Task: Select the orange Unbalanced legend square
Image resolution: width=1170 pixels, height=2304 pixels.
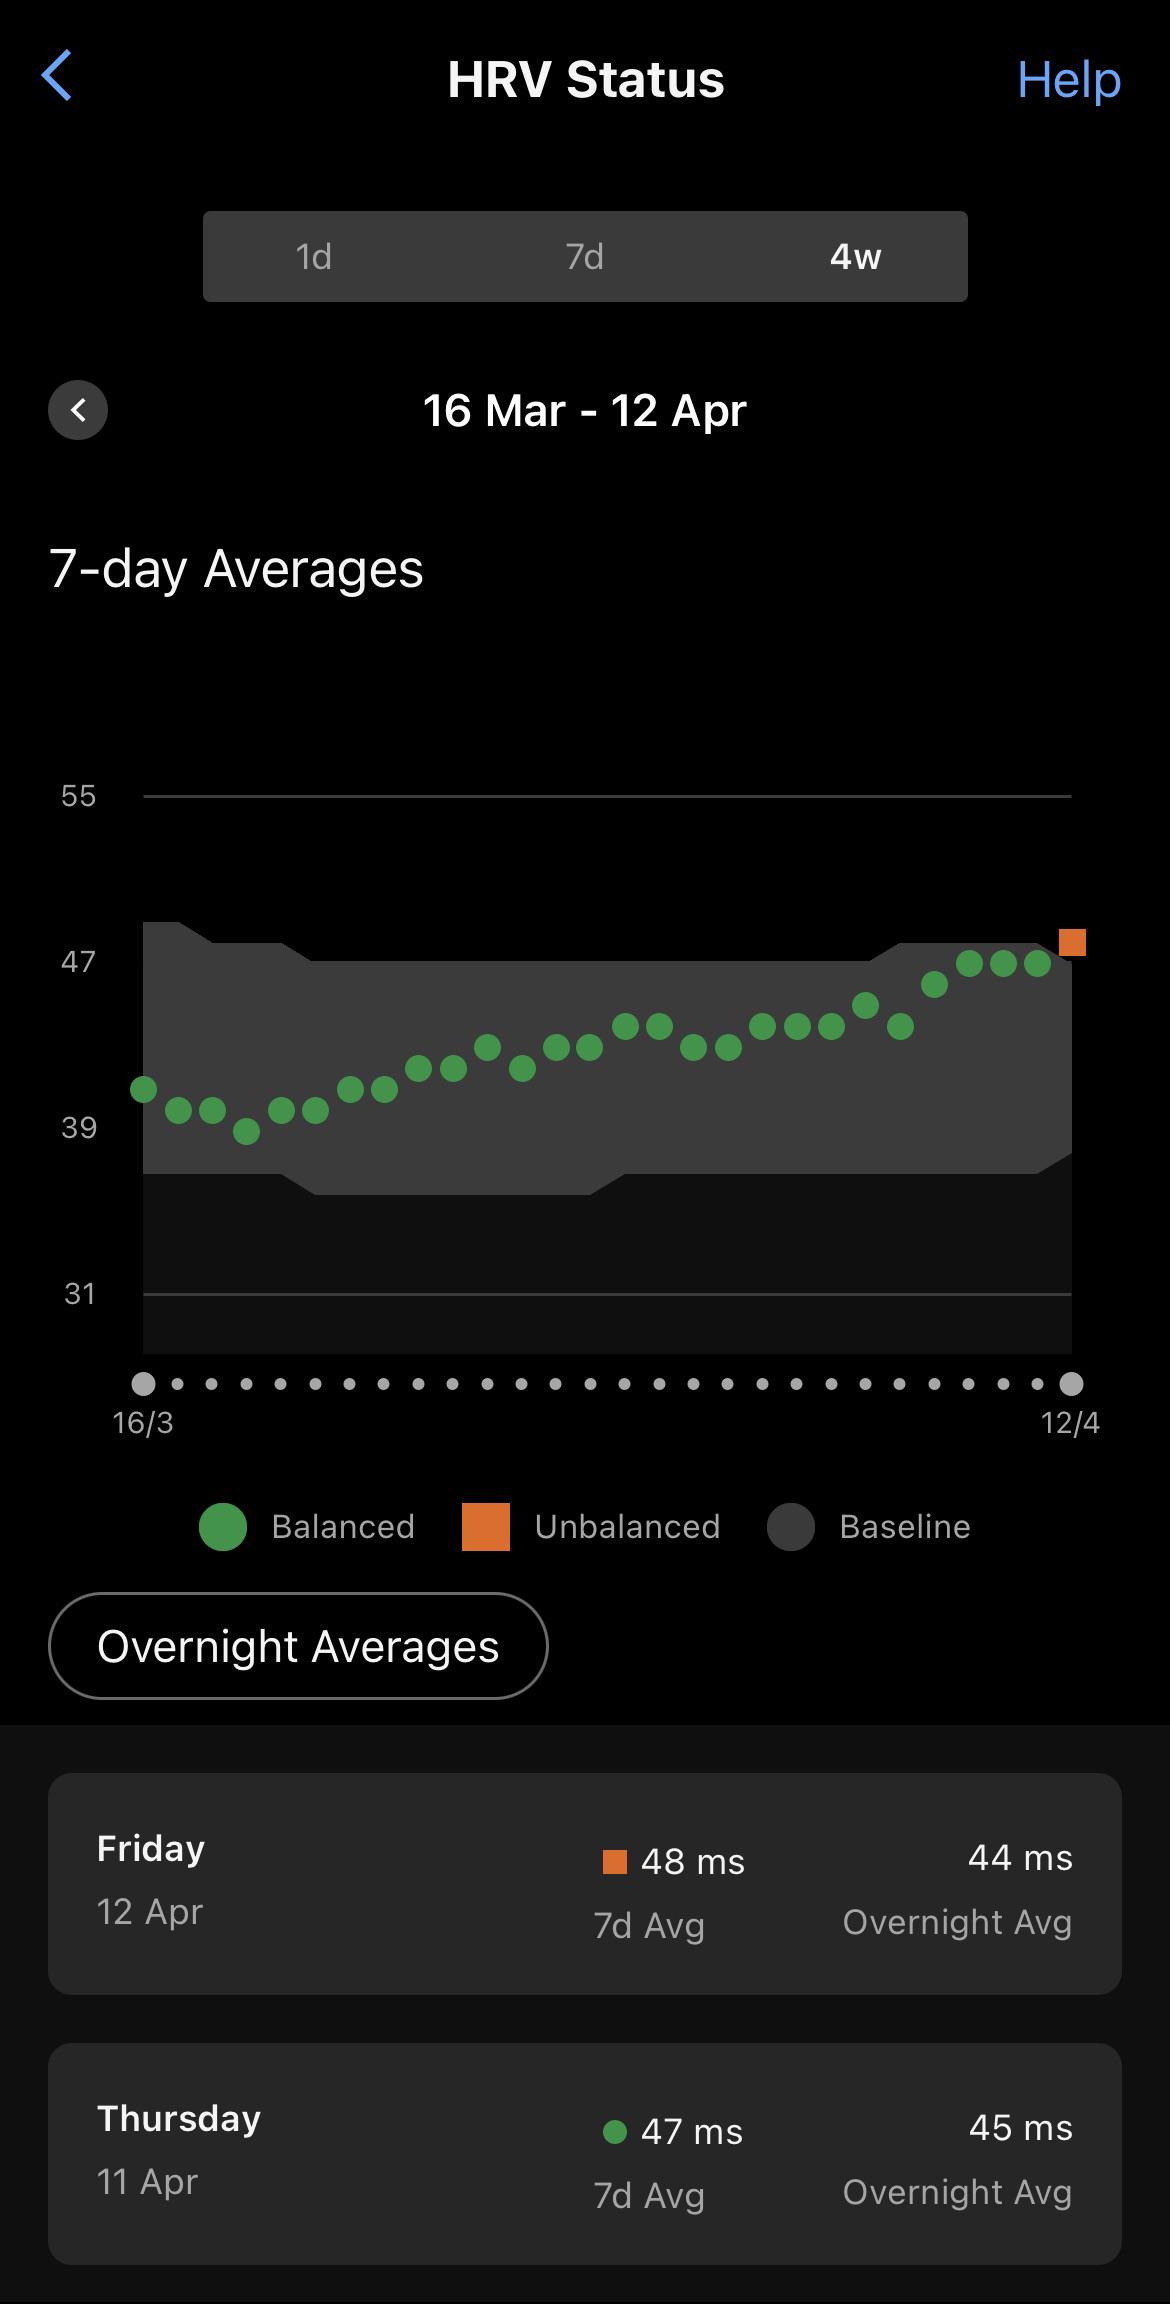Action: point(486,1526)
